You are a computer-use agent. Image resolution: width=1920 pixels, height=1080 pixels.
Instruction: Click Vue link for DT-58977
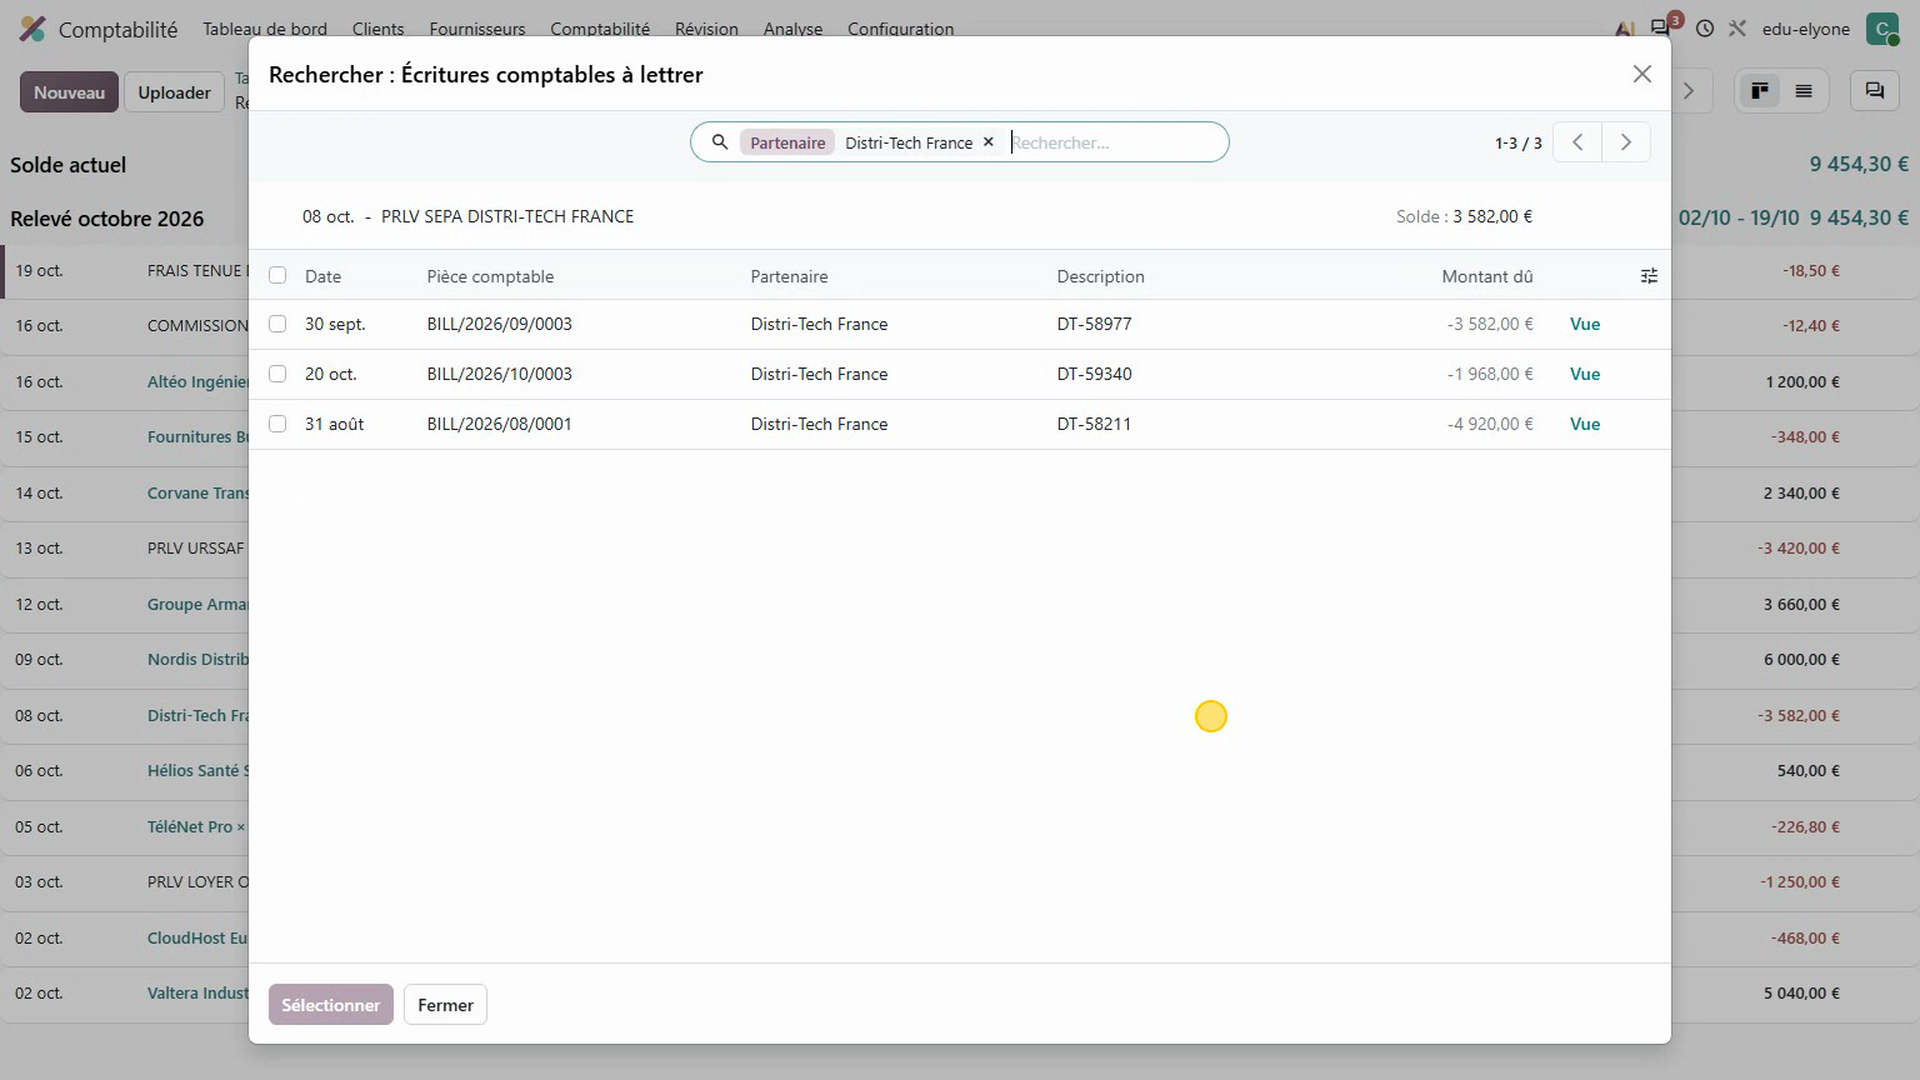1585,324
